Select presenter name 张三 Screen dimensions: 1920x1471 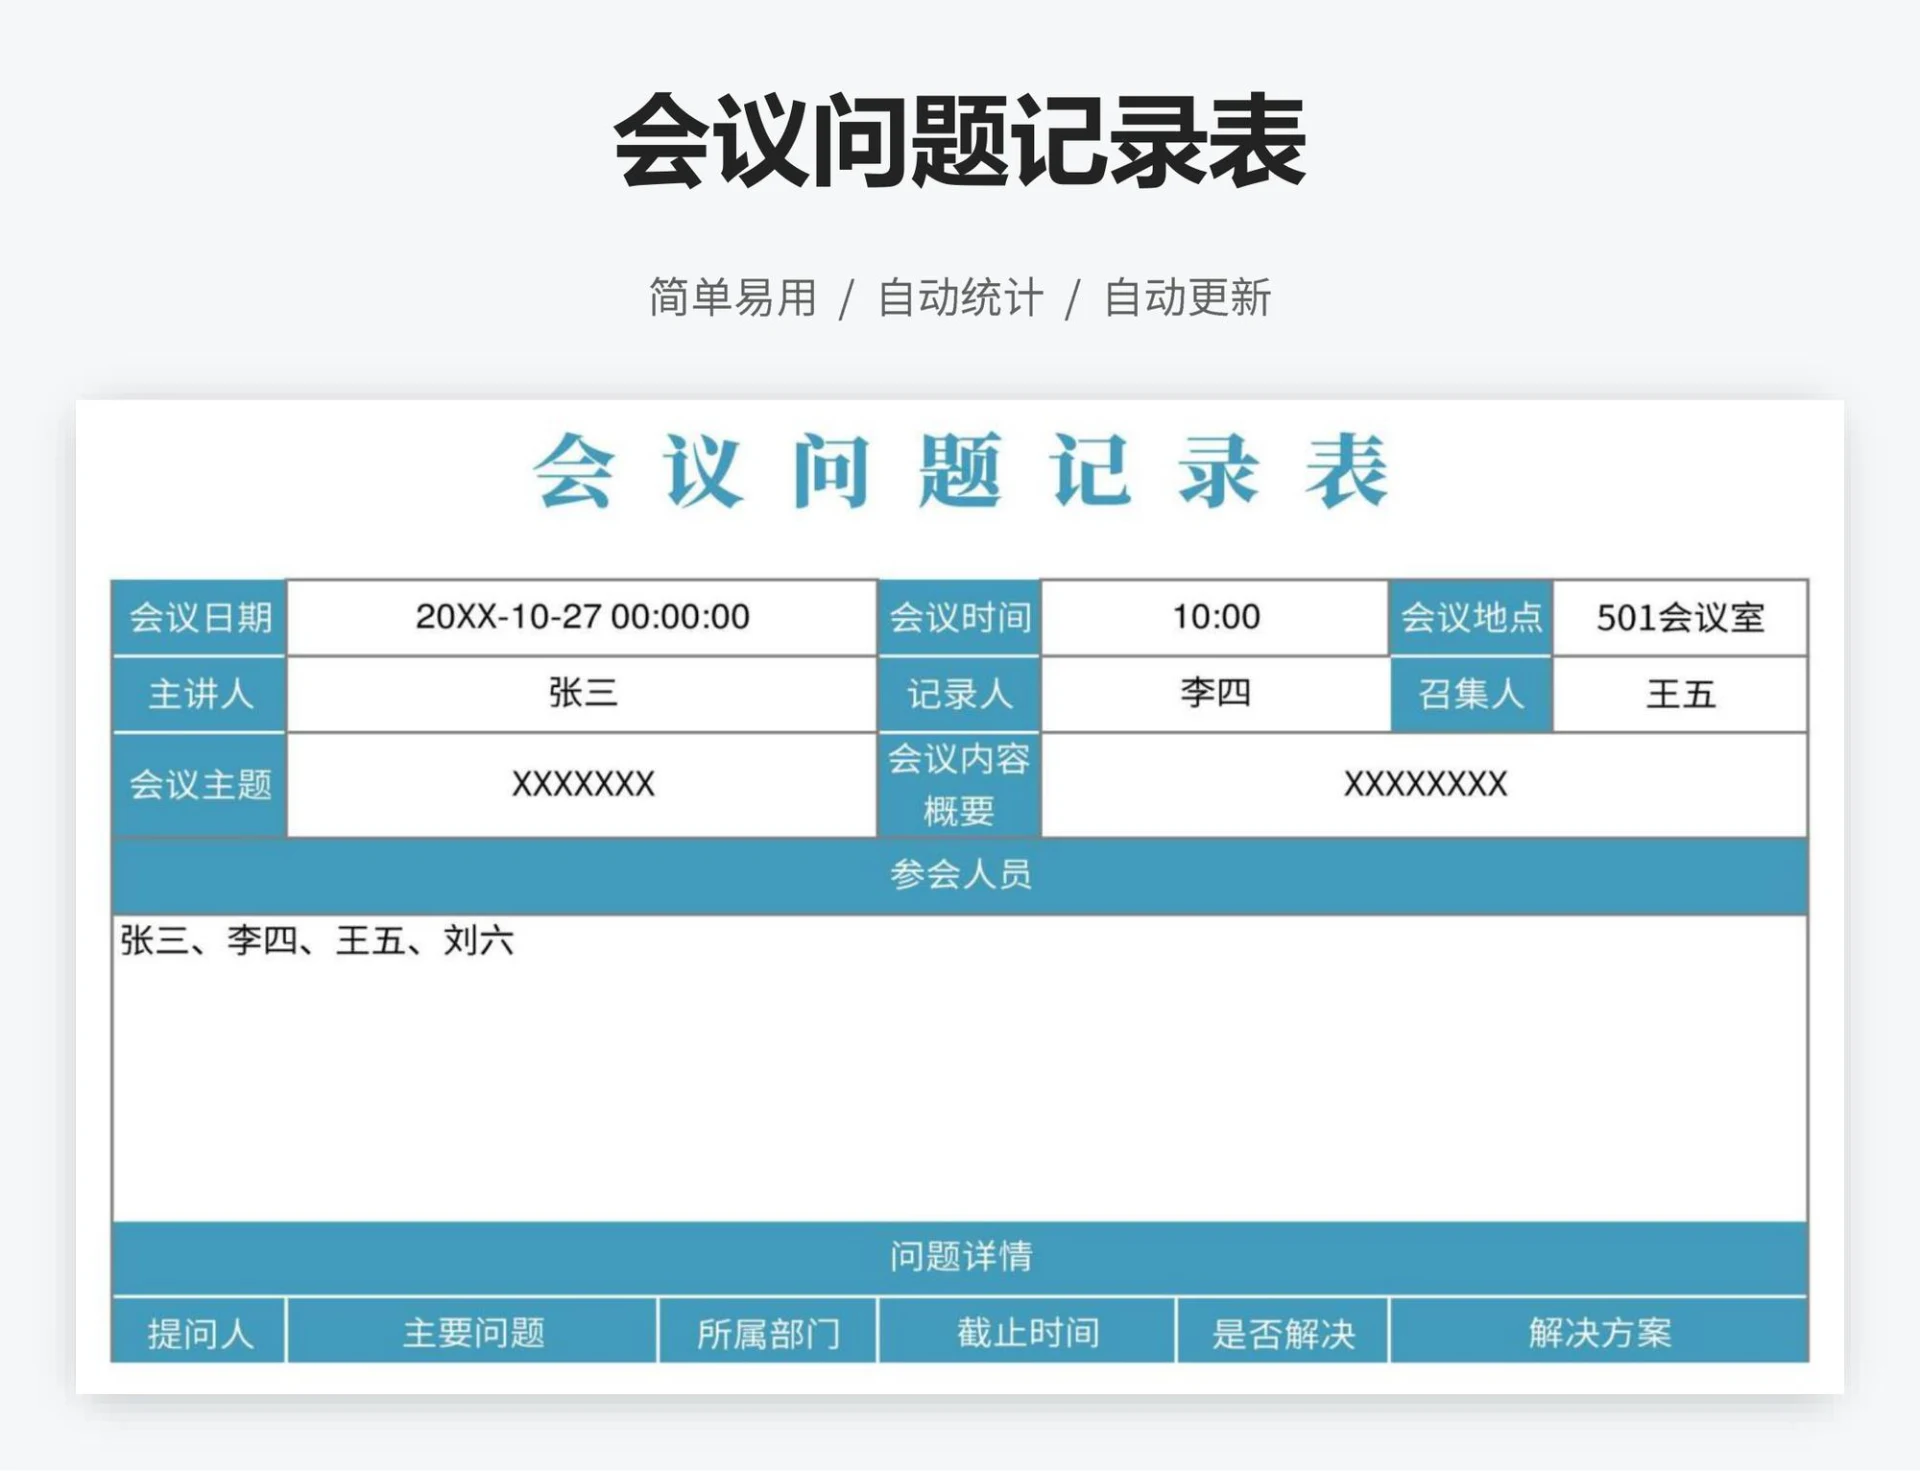click(x=583, y=696)
